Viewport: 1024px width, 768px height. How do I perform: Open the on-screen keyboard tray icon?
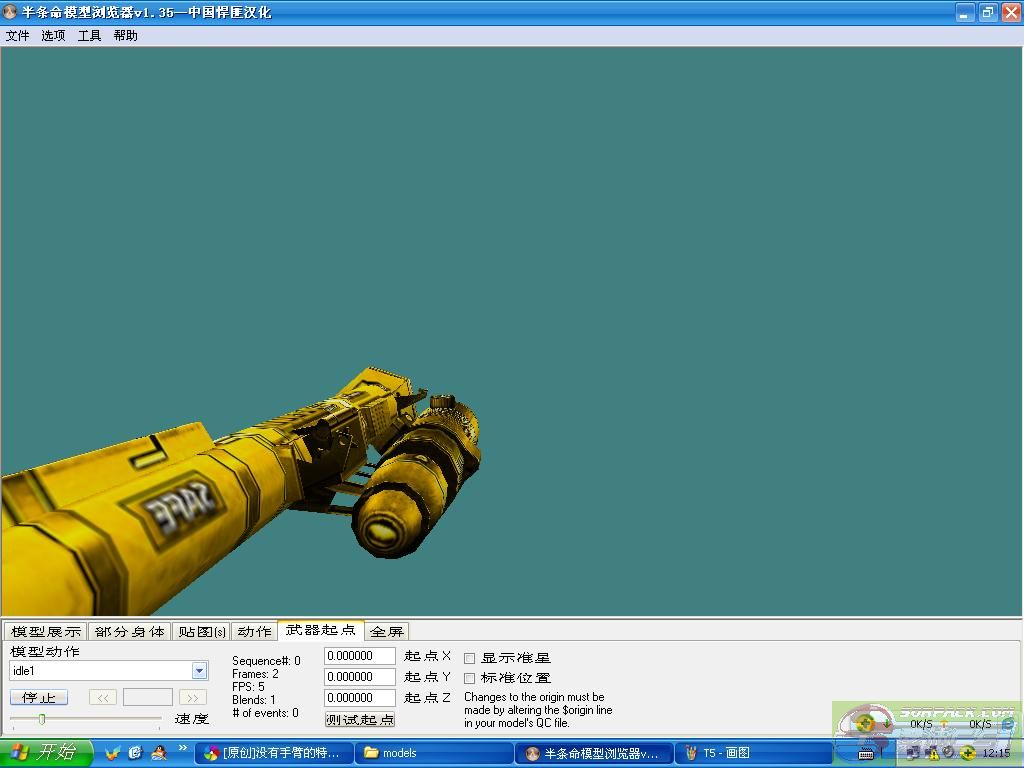867,753
